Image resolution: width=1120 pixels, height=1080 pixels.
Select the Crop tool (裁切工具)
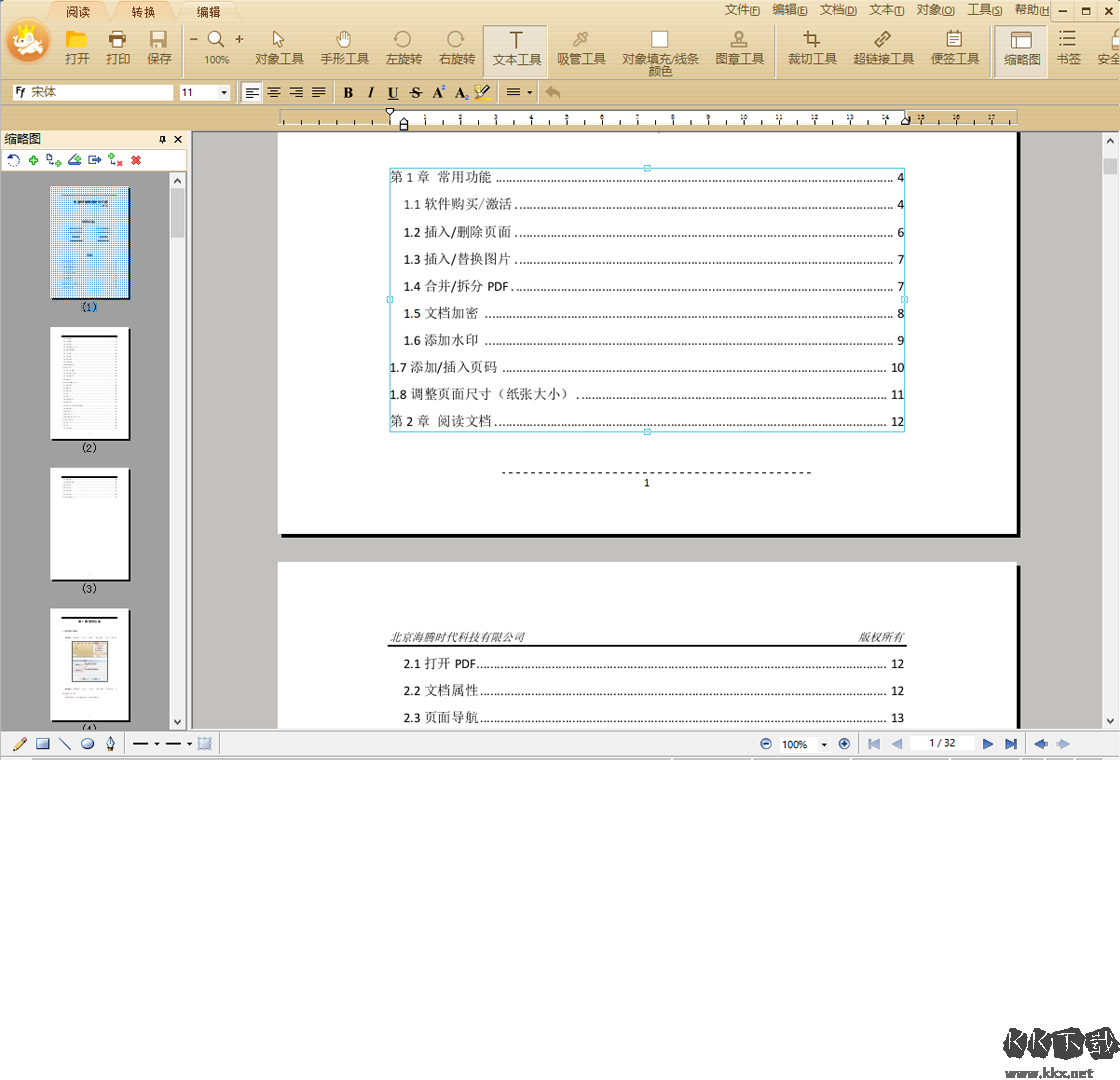click(812, 48)
